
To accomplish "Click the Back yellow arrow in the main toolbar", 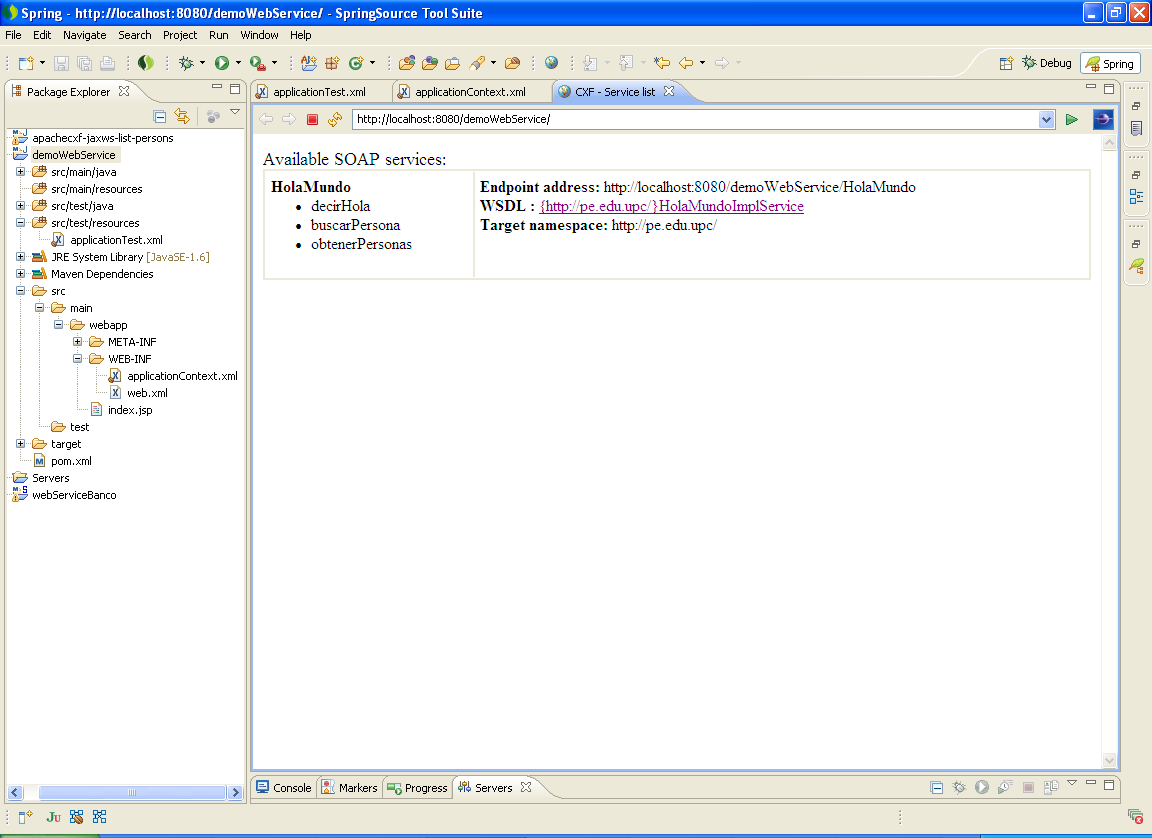I will (686, 63).
